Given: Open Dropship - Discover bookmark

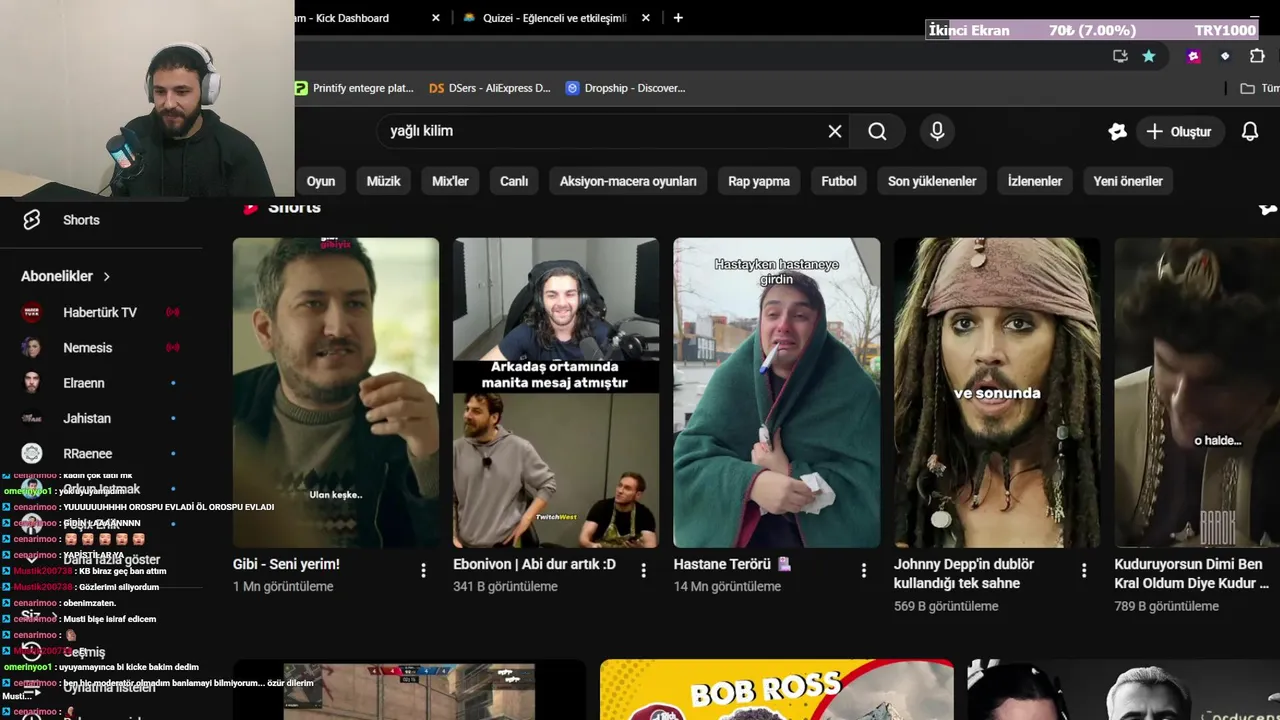Looking at the screenshot, I should 625,88.
